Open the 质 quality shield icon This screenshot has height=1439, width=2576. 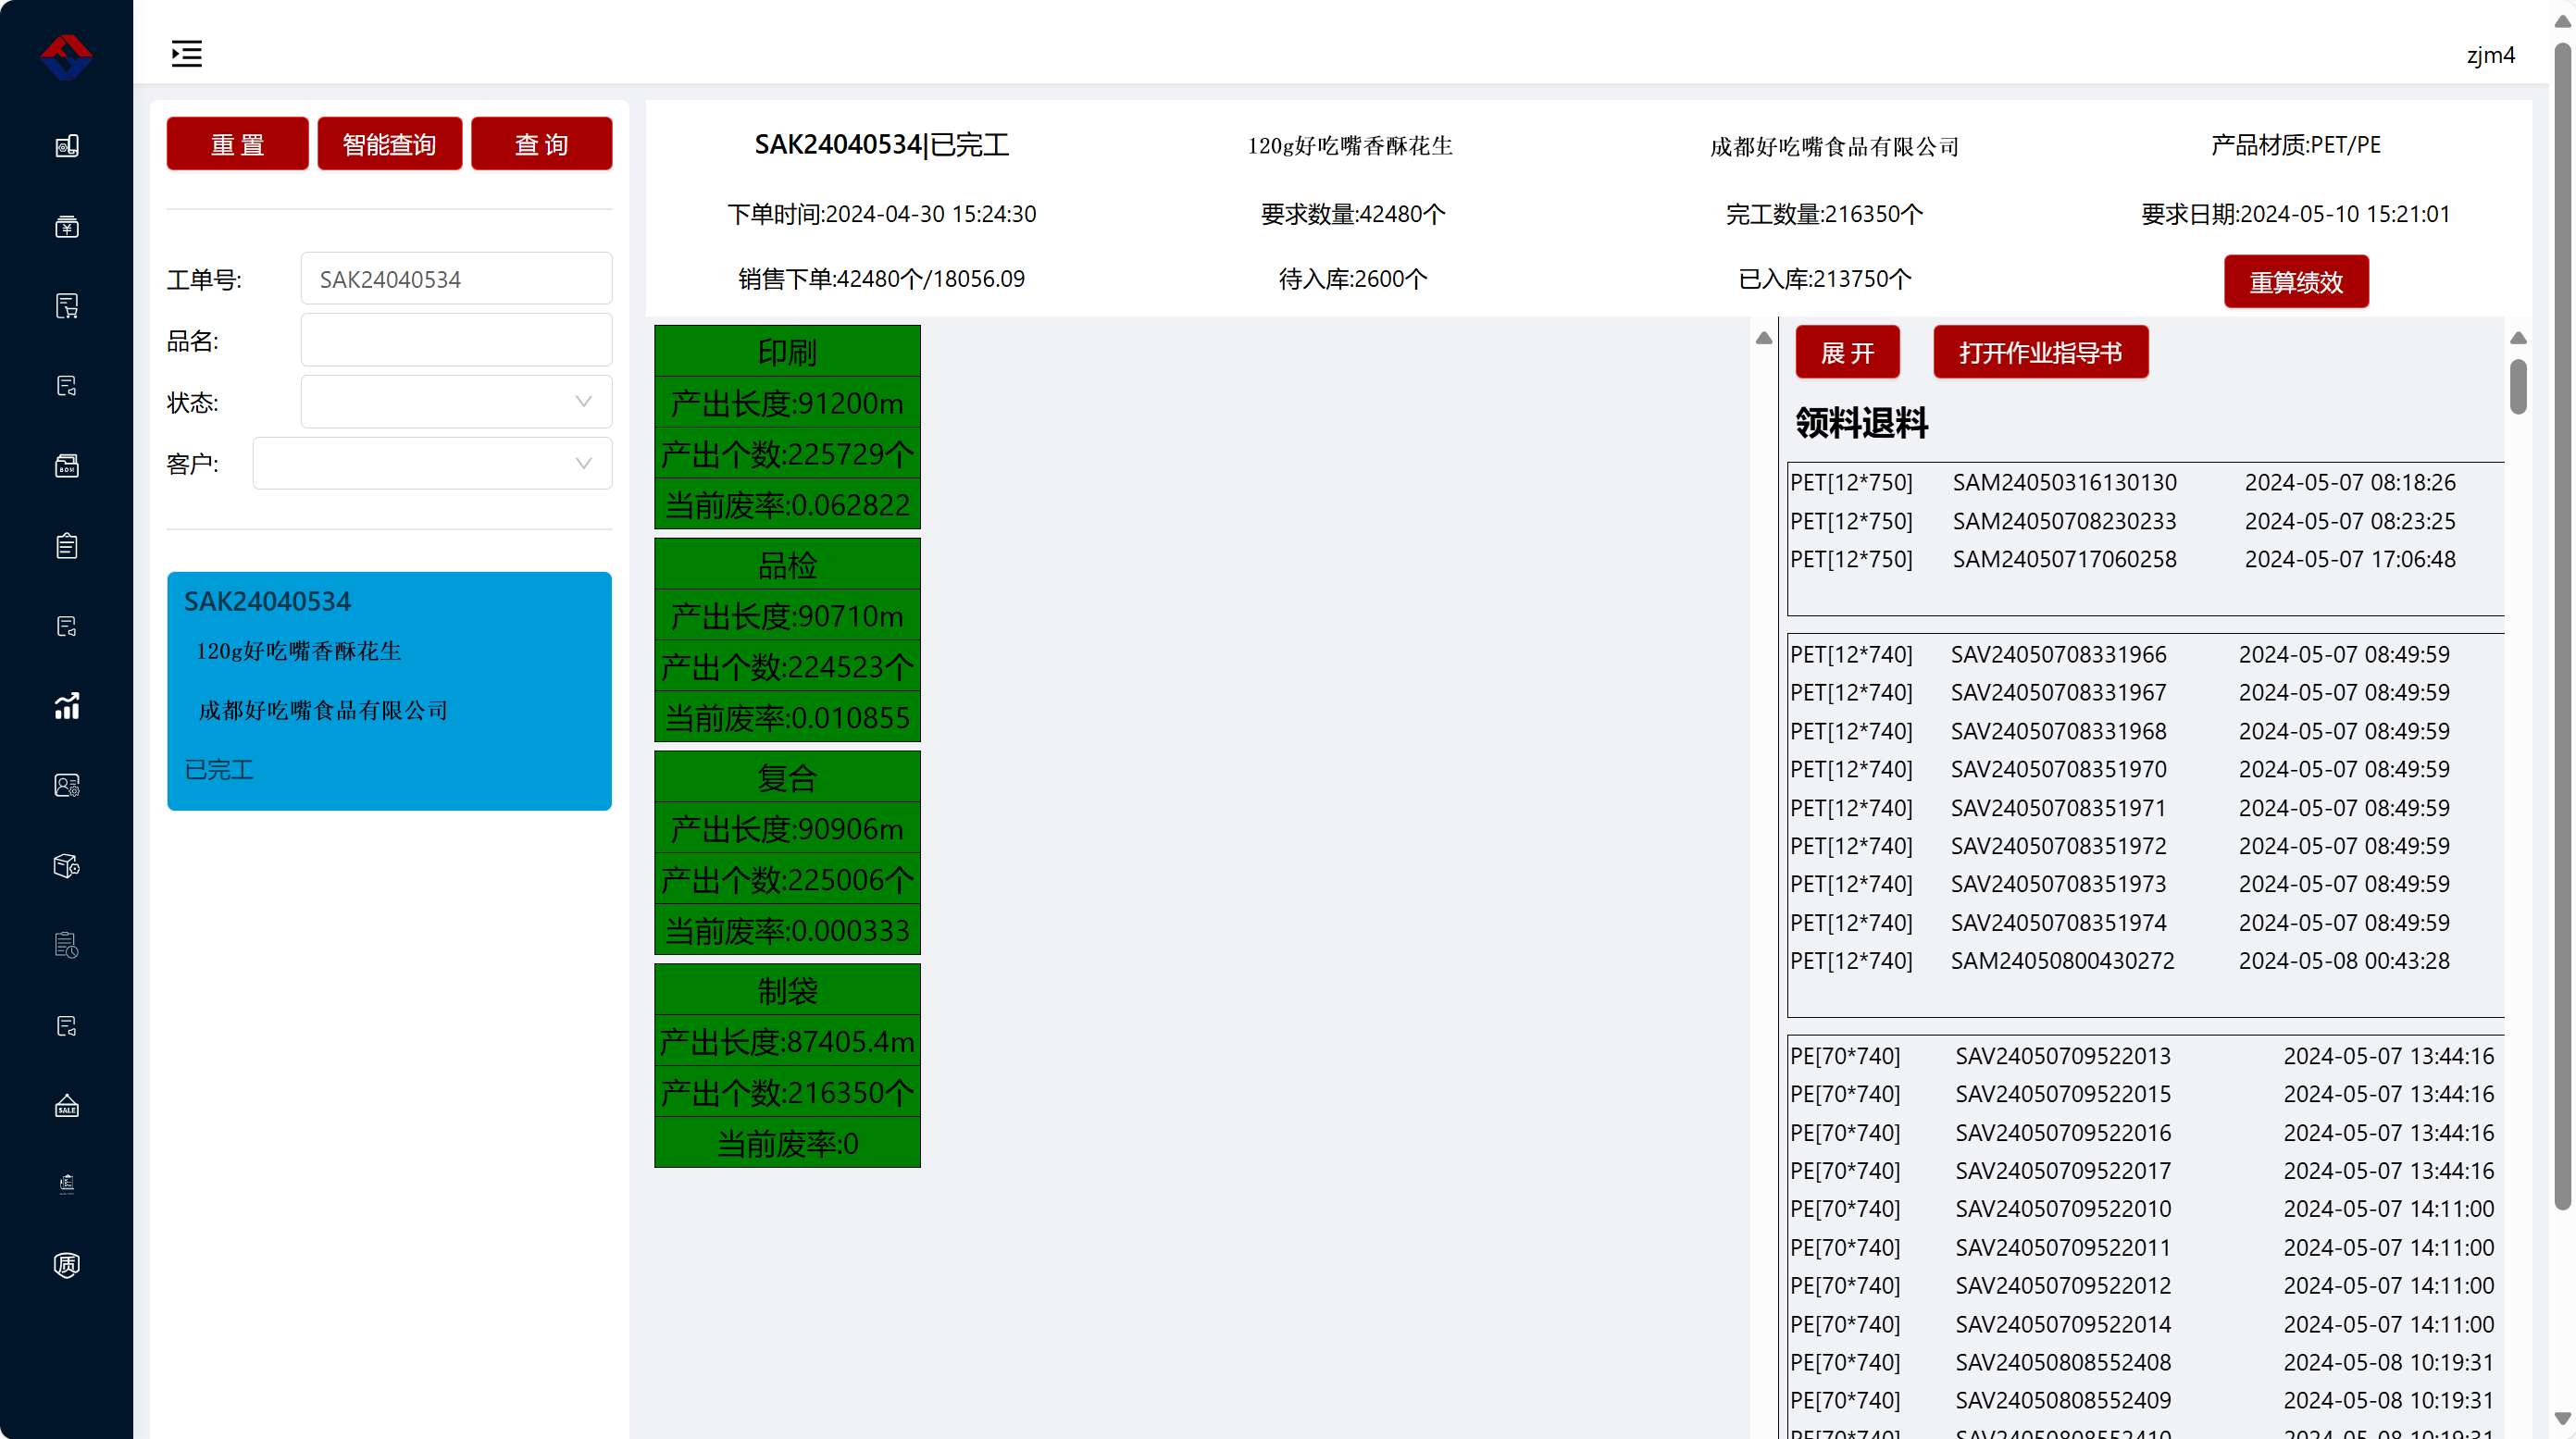[67, 1265]
